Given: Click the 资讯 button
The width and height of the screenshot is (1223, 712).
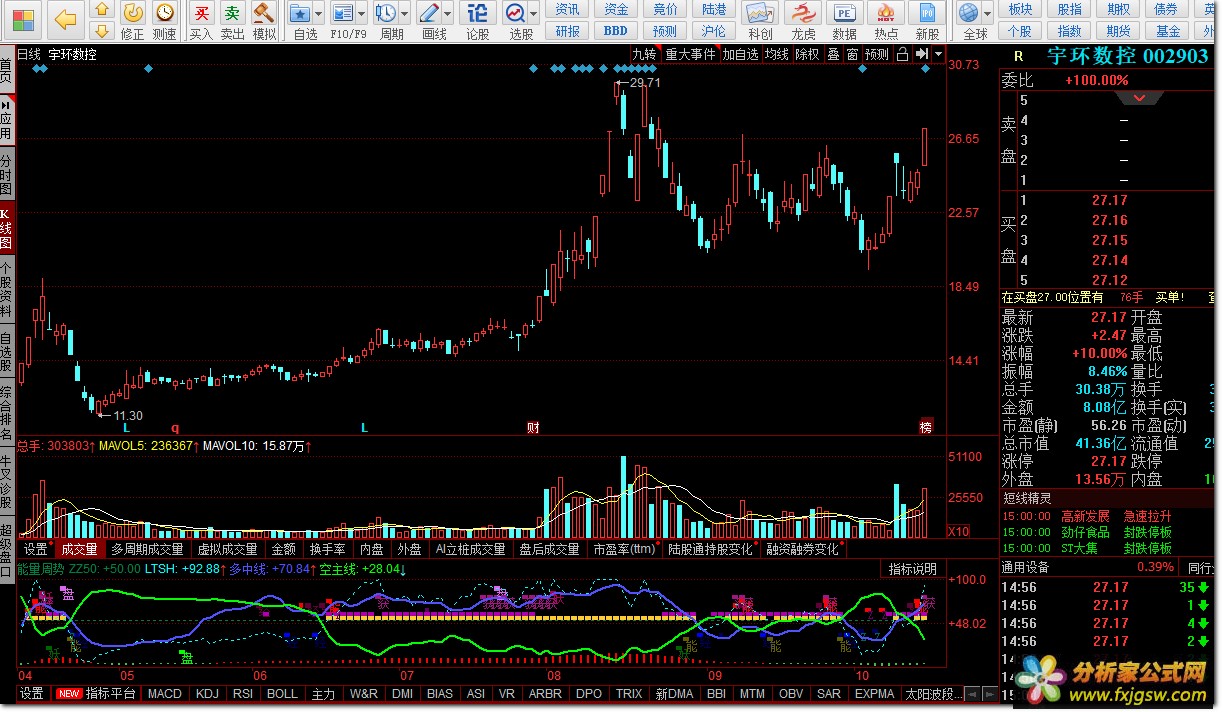Looking at the screenshot, I should click(x=568, y=9).
